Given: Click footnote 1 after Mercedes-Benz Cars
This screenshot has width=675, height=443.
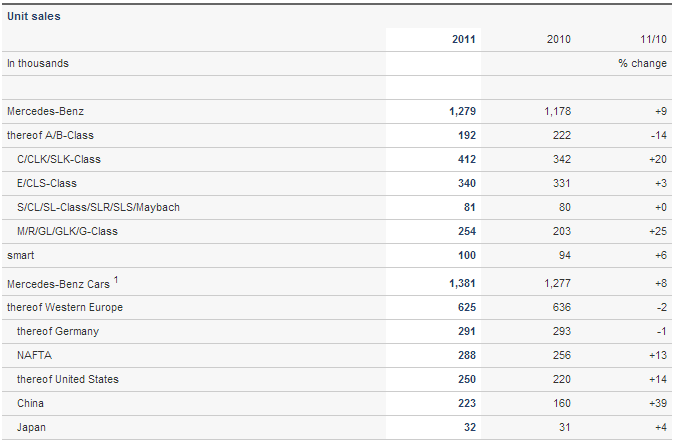Looking at the screenshot, I should tap(116, 280).
